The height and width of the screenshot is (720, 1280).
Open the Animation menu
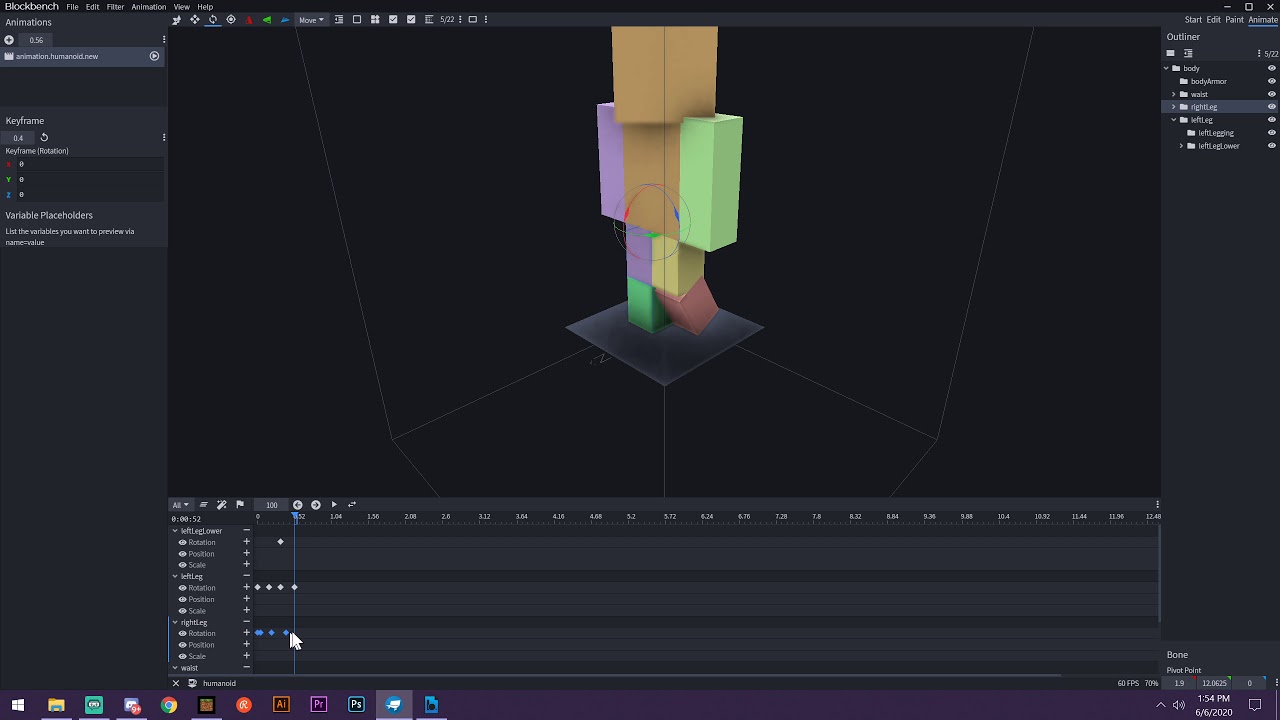pyautogui.click(x=148, y=7)
